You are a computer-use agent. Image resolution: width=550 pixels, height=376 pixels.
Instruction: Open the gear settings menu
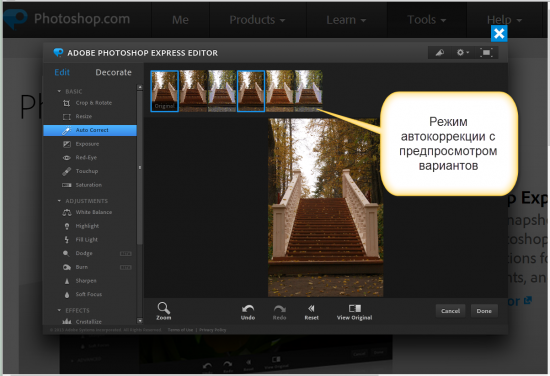462,53
